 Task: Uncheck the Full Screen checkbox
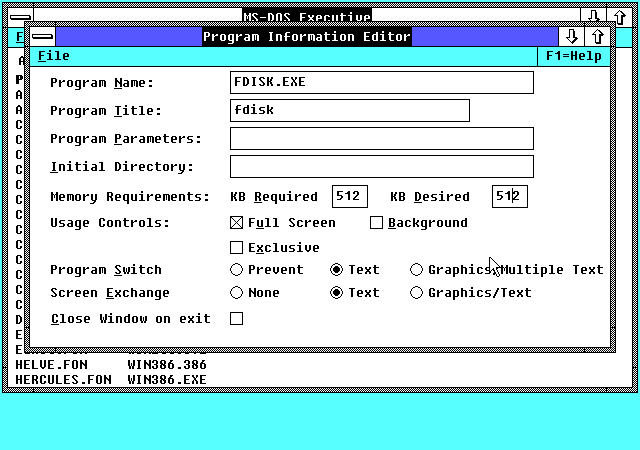236,223
